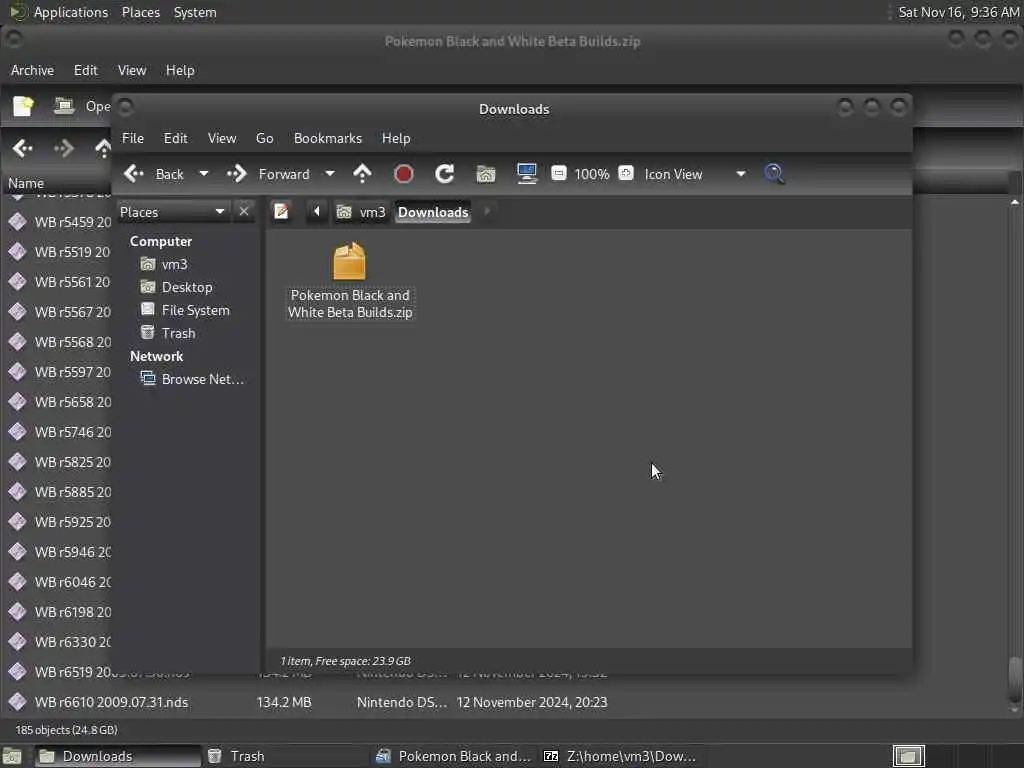Open Trash in Places sidebar

[178, 333]
